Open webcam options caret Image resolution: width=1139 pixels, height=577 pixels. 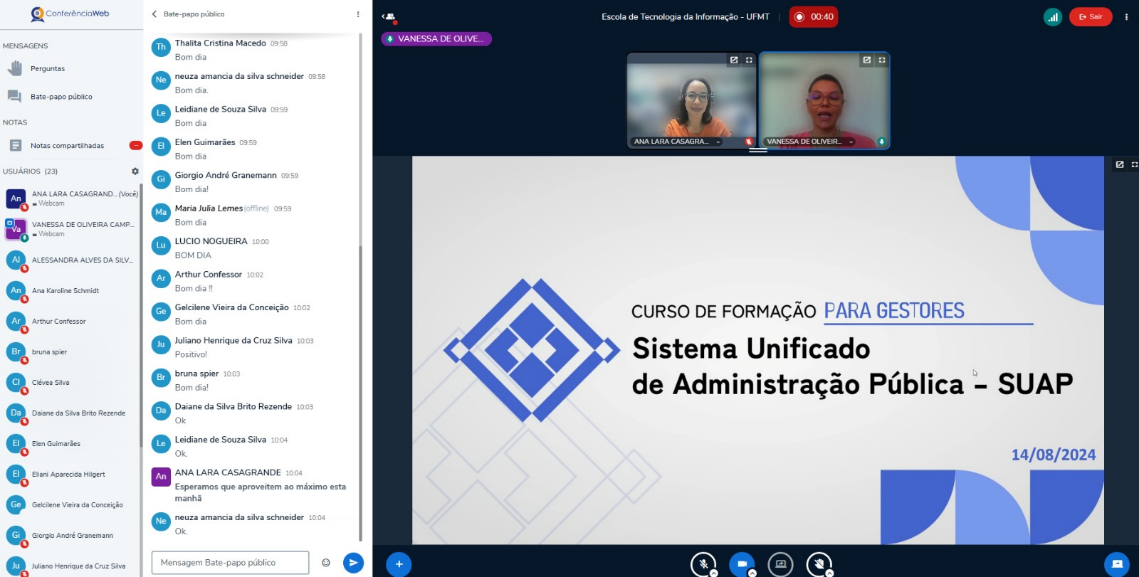click(752, 573)
